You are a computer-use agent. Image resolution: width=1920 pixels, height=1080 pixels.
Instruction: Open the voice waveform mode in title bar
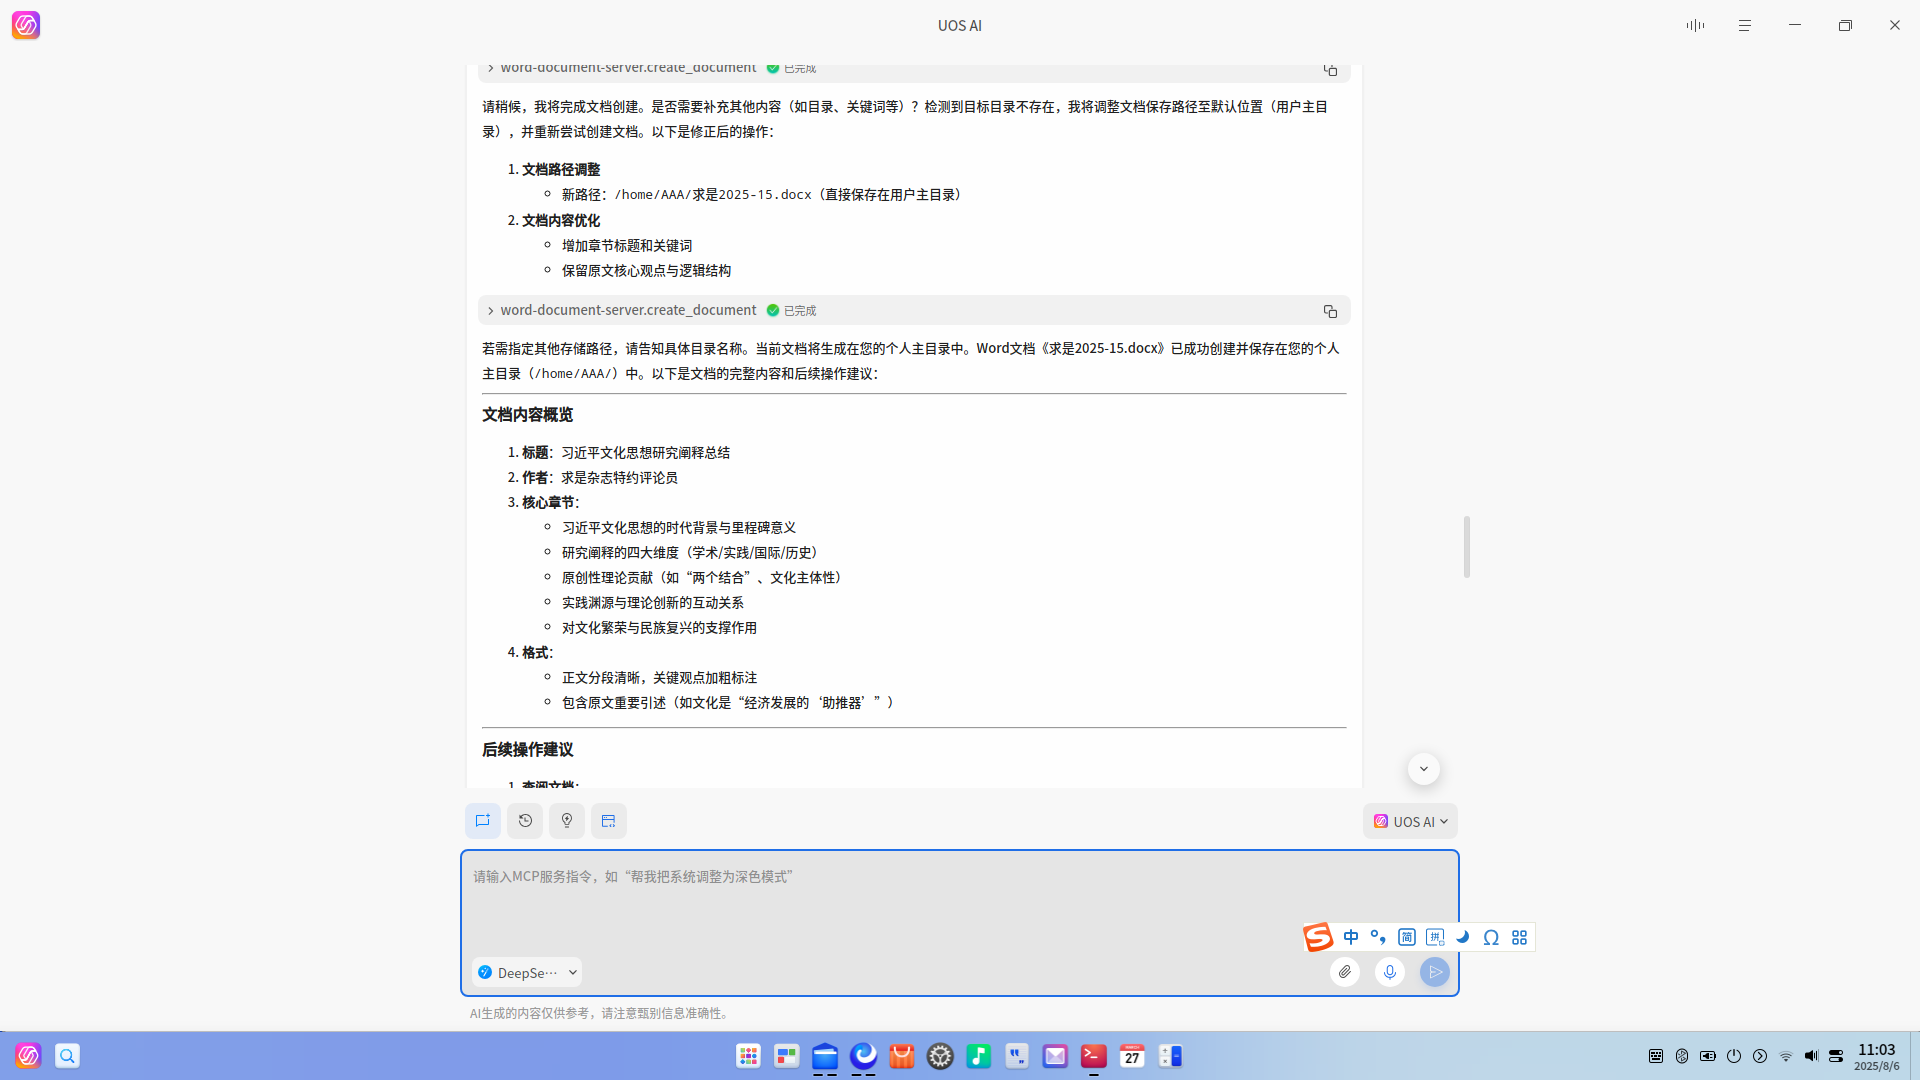point(1695,25)
